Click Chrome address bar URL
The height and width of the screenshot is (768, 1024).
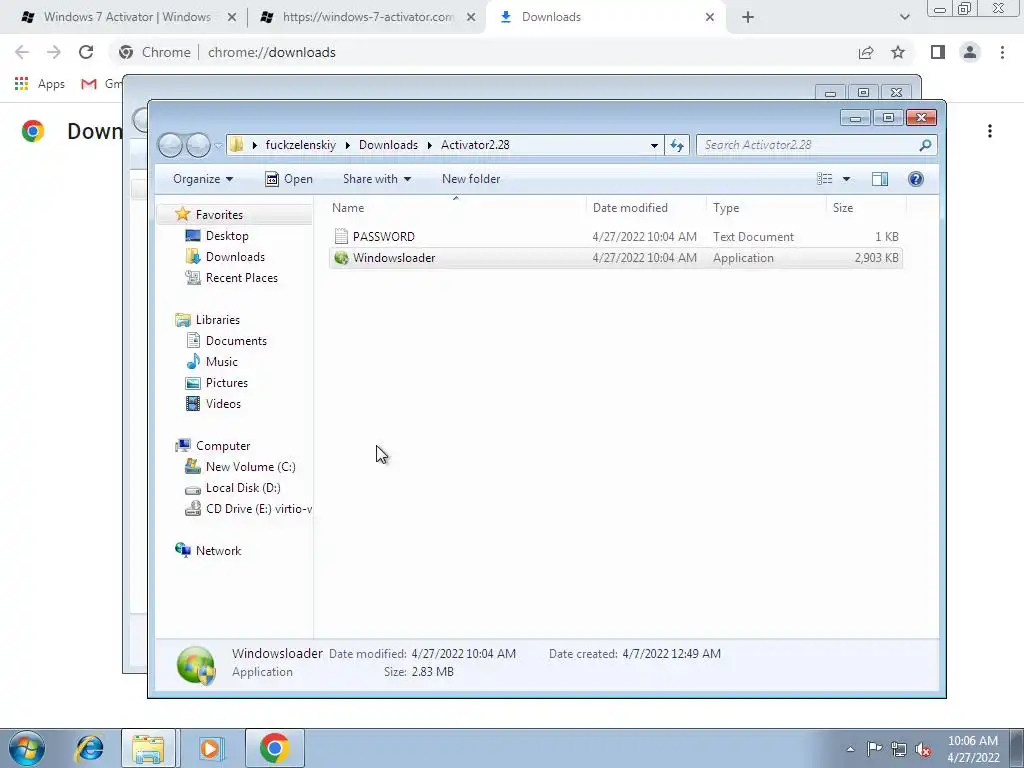tap(271, 52)
